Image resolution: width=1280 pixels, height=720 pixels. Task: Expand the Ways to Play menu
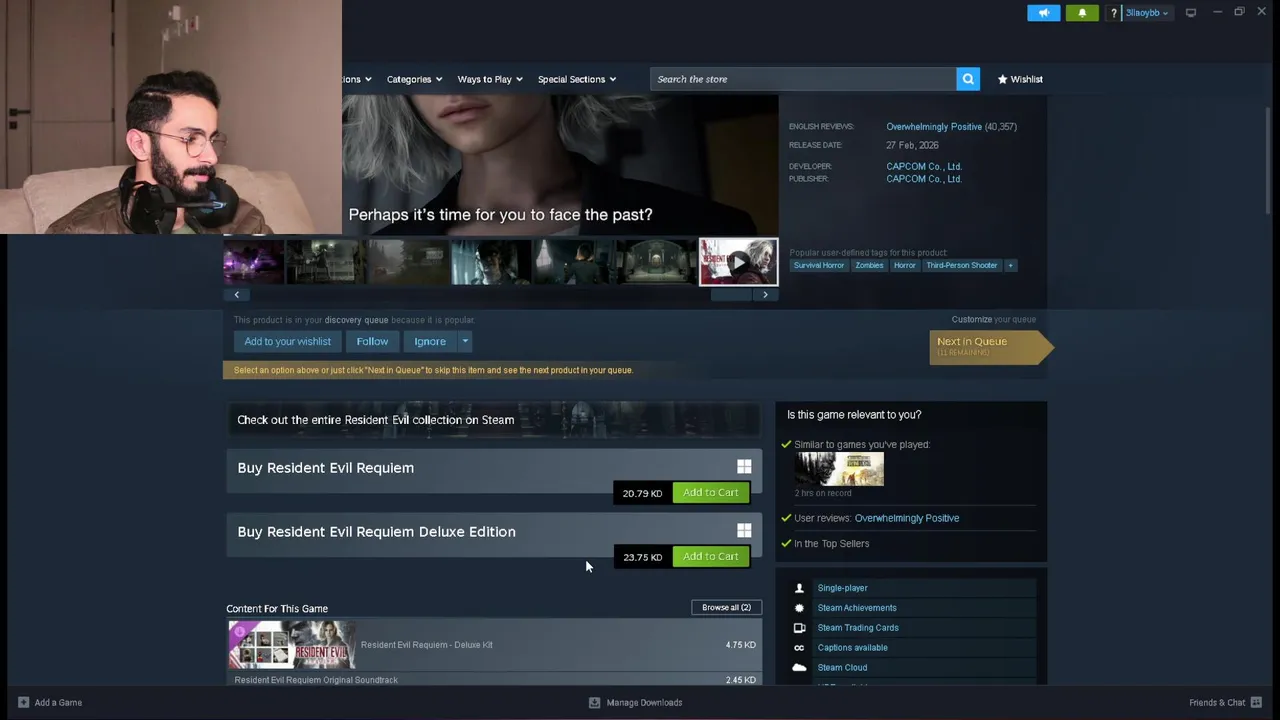(x=490, y=79)
